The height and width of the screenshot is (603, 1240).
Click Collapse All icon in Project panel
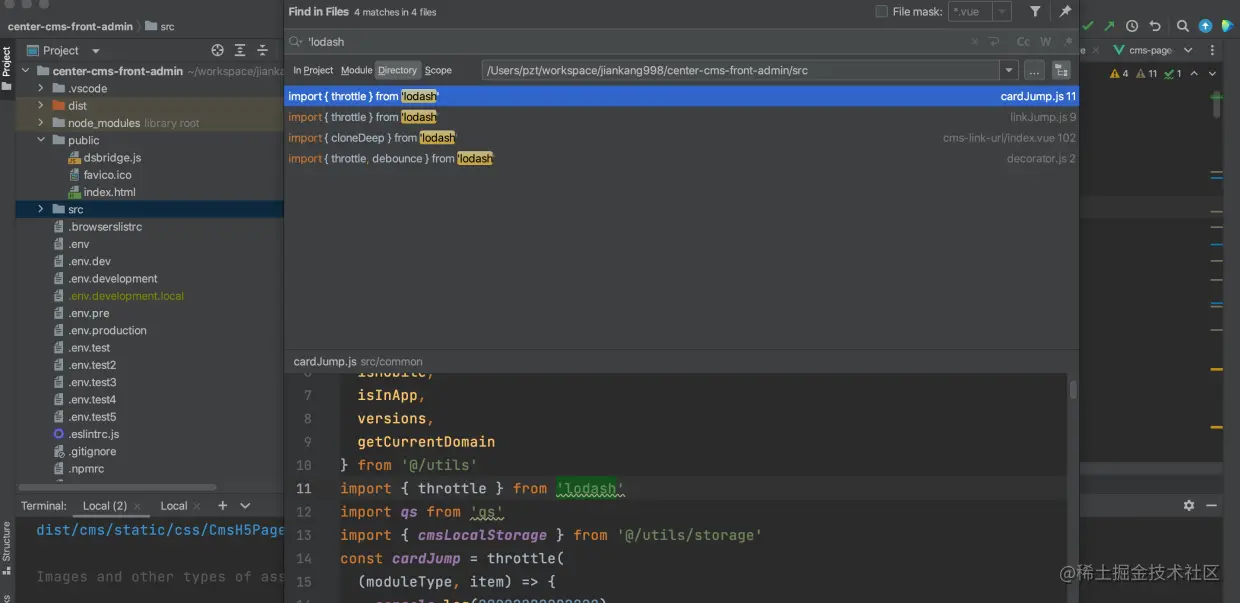pyautogui.click(x=263, y=50)
